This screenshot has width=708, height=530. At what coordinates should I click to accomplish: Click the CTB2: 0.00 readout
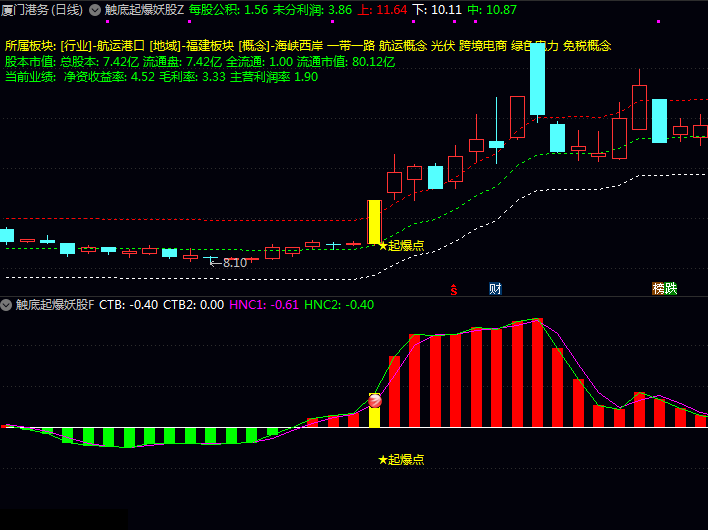click(194, 305)
